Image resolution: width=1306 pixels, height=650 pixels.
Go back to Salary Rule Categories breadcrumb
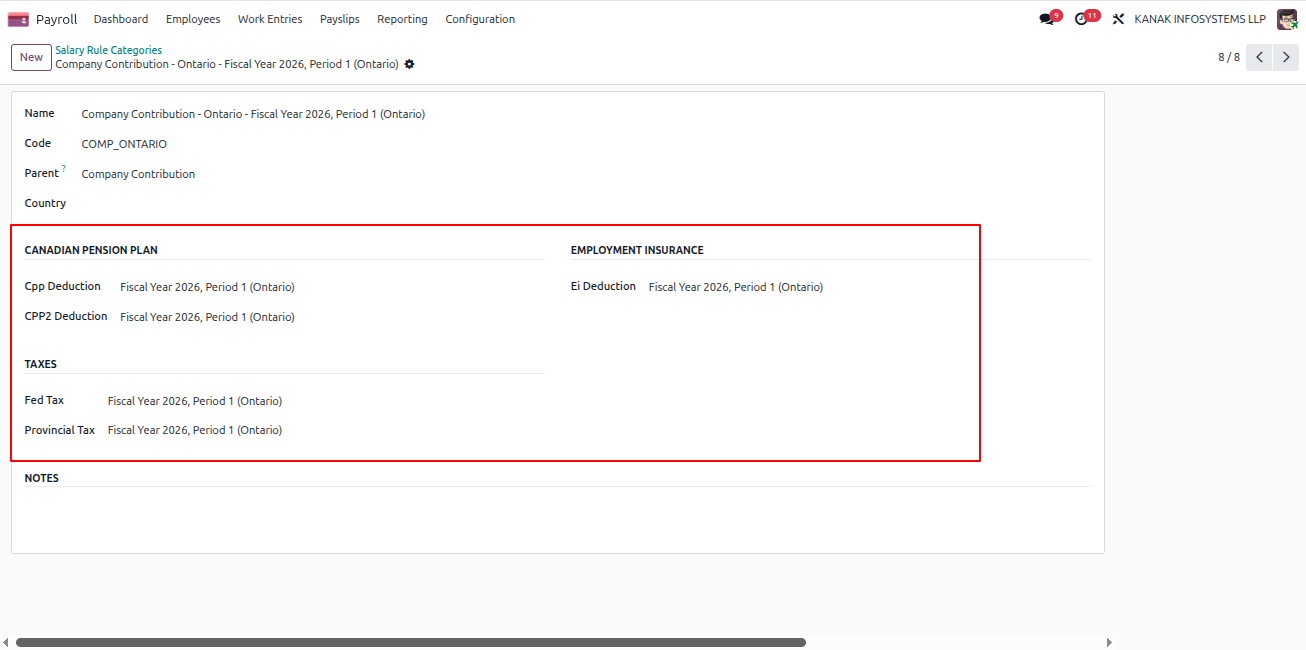(x=108, y=50)
